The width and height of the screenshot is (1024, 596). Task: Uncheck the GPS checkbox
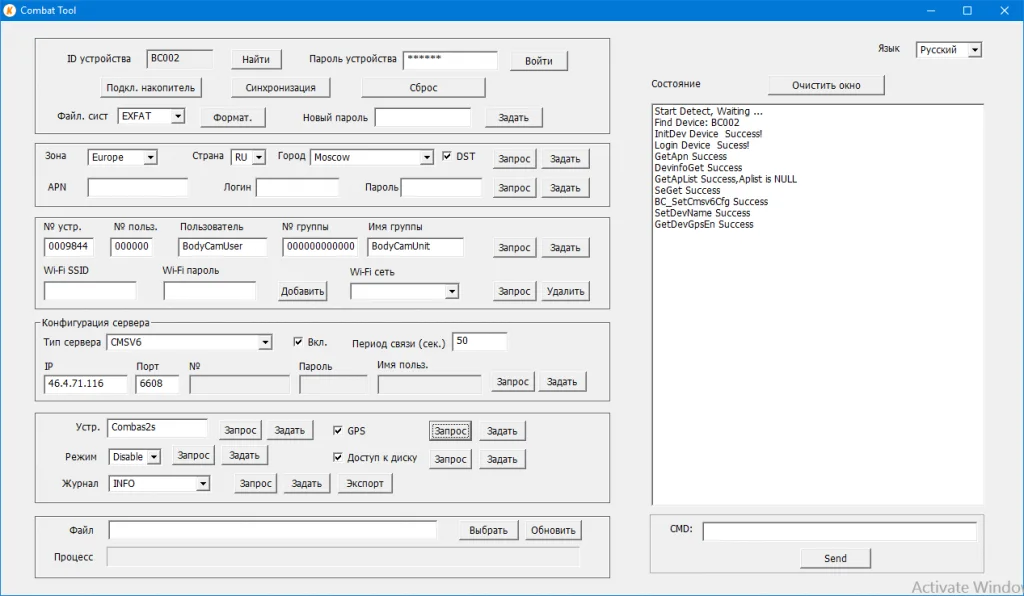tap(338, 431)
